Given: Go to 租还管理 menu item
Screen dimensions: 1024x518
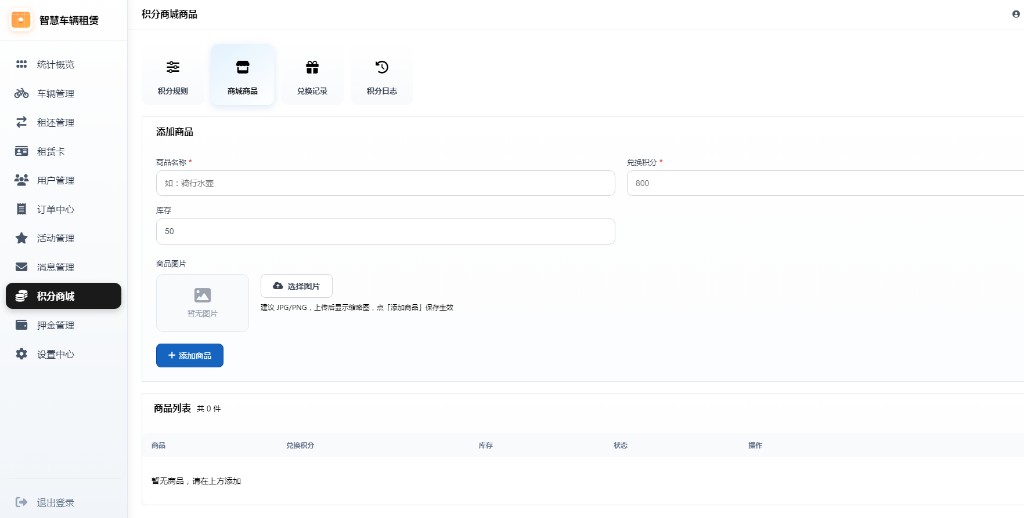Looking at the screenshot, I should tap(63, 122).
